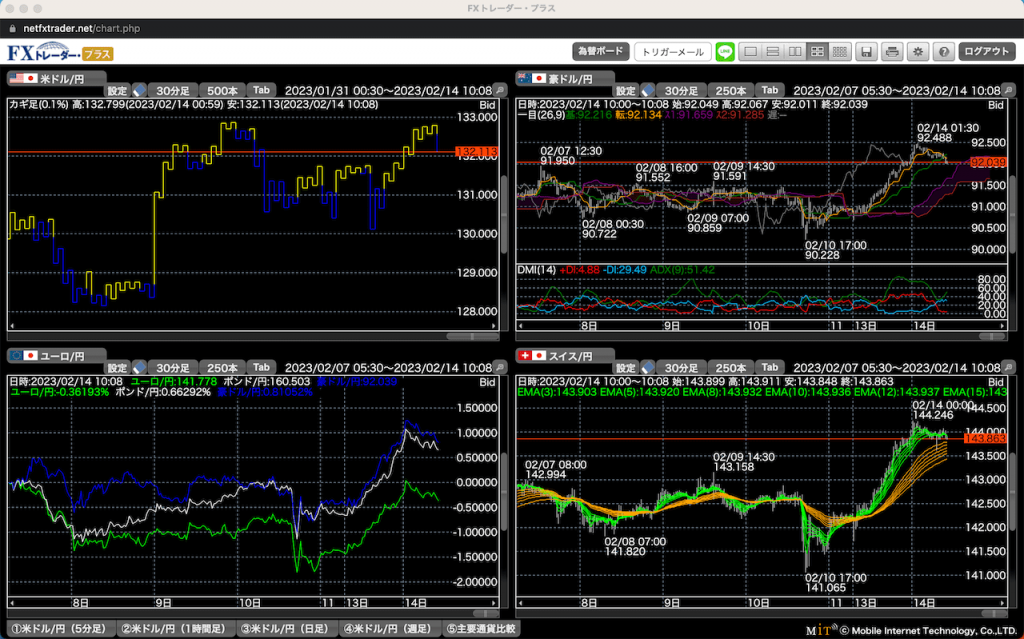The width and height of the screenshot is (1024, 639).
Task: Switch to single-chart layout
Action: pyautogui.click(x=750, y=52)
